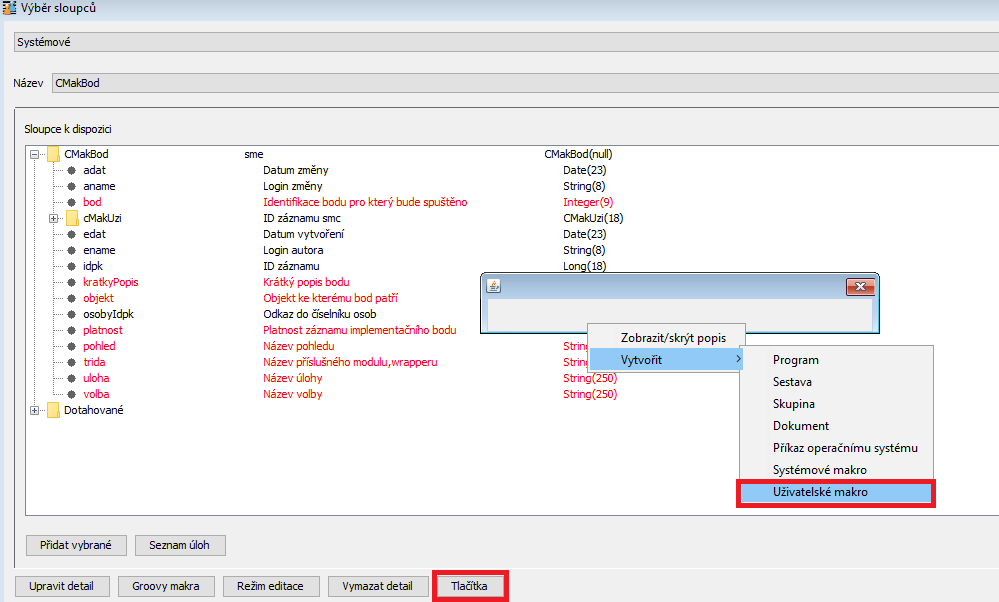Click the Přidat vybrané button
Viewport: 999px width, 602px height.
click(76, 545)
